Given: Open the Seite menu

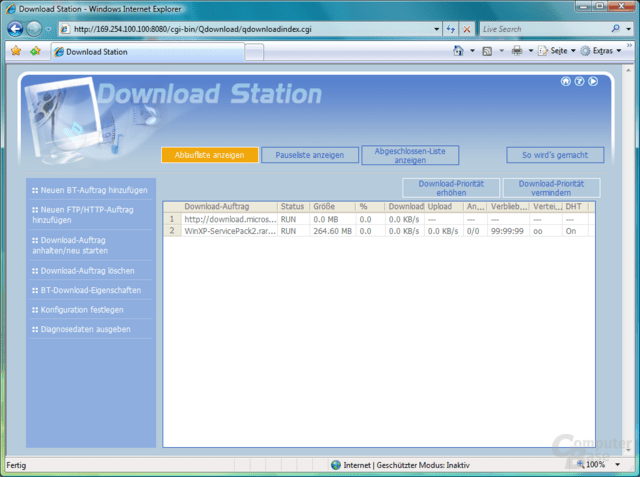Looking at the screenshot, I should pyautogui.click(x=556, y=51).
